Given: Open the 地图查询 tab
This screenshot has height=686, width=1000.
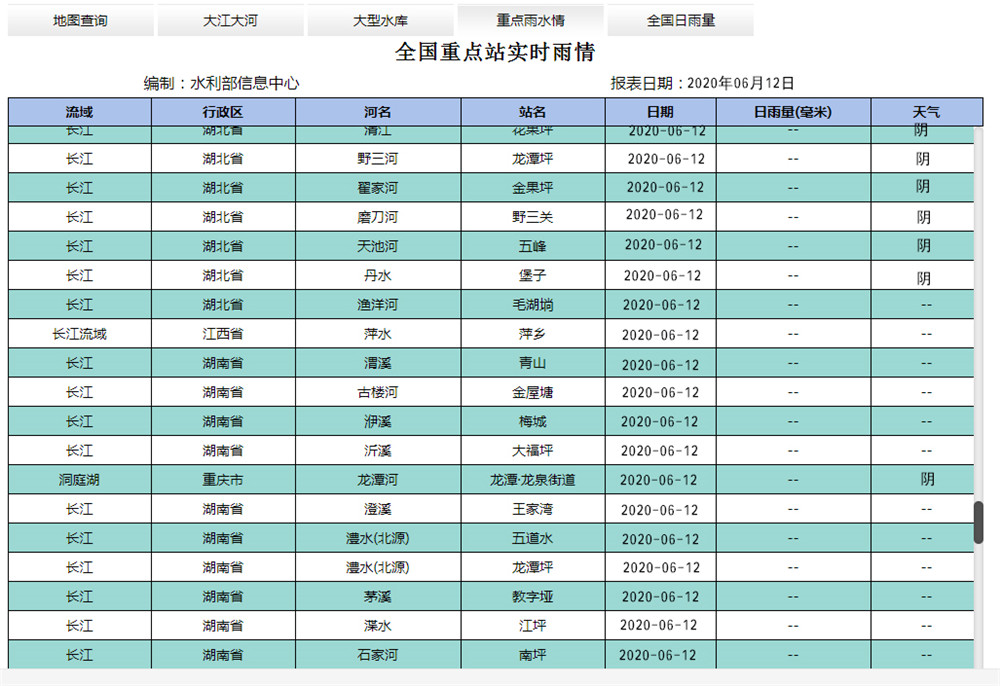Looking at the screenshot, I should coord(80,20).
